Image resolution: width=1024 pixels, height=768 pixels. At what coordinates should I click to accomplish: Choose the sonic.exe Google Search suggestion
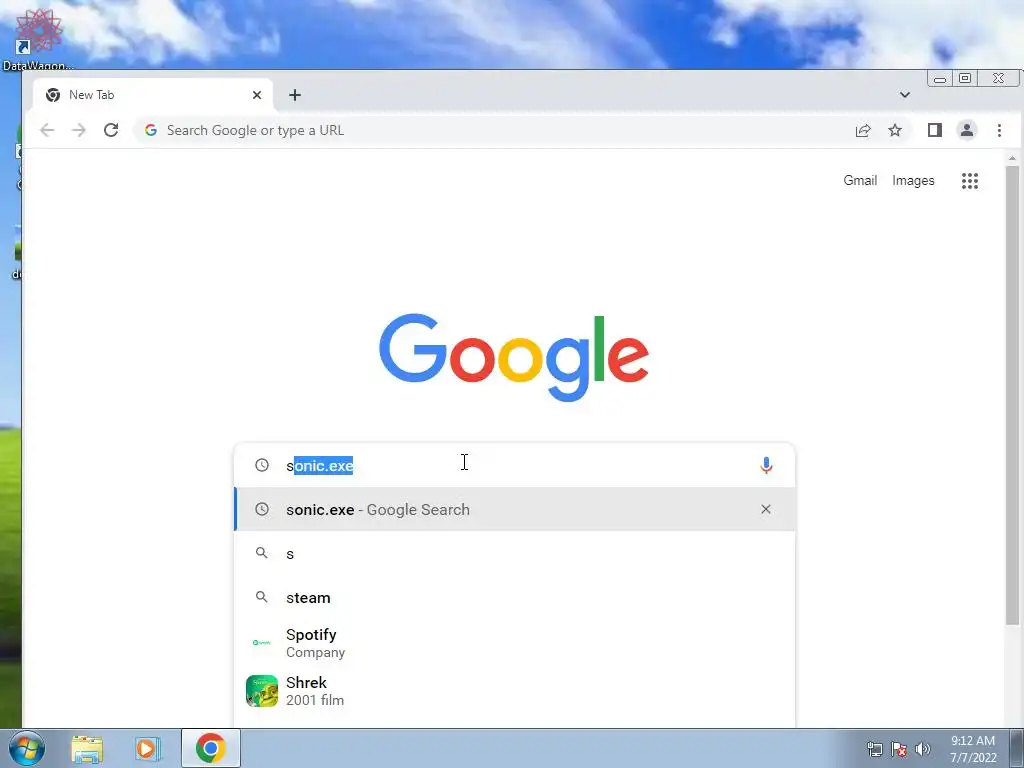tap(515, 509)
